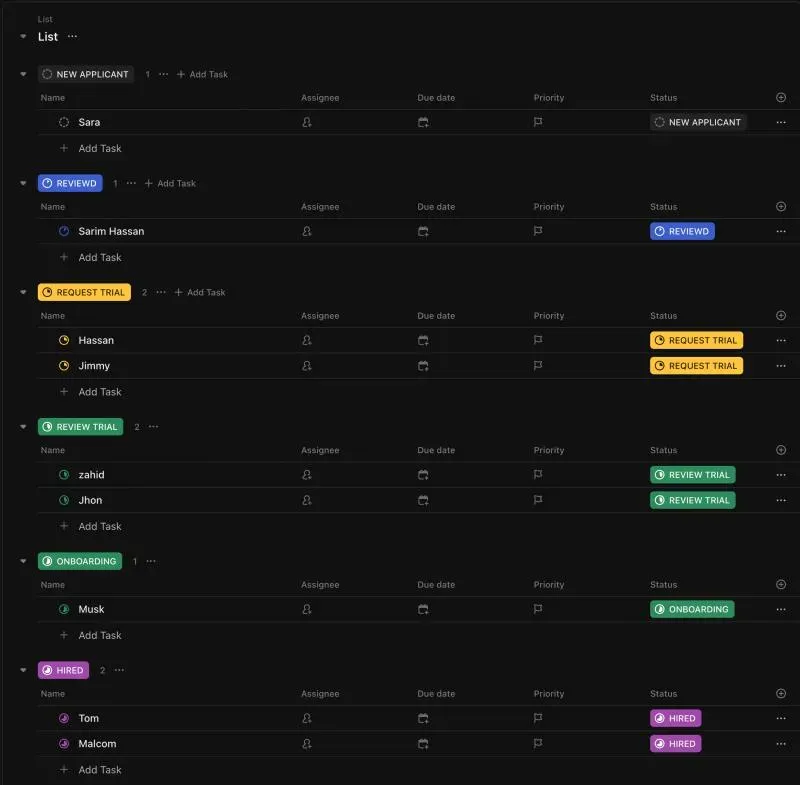The width and height of the screenshot is (800, 785).
Task: Collapse the List section arrow
Action: pos(23,37)
